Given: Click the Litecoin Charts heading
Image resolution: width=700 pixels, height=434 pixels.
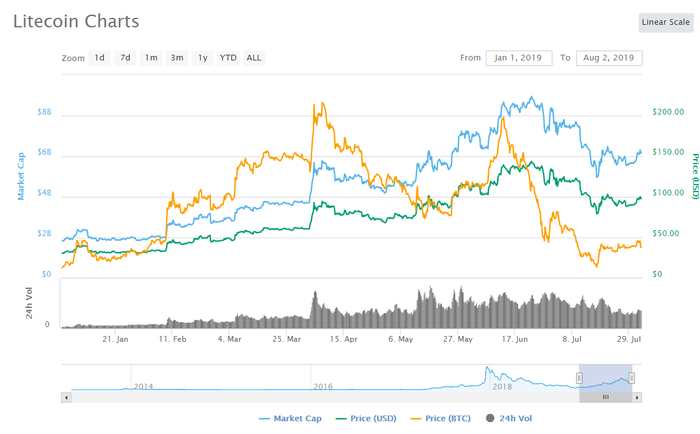Looking at the screenshot, I should click(76, 21).
